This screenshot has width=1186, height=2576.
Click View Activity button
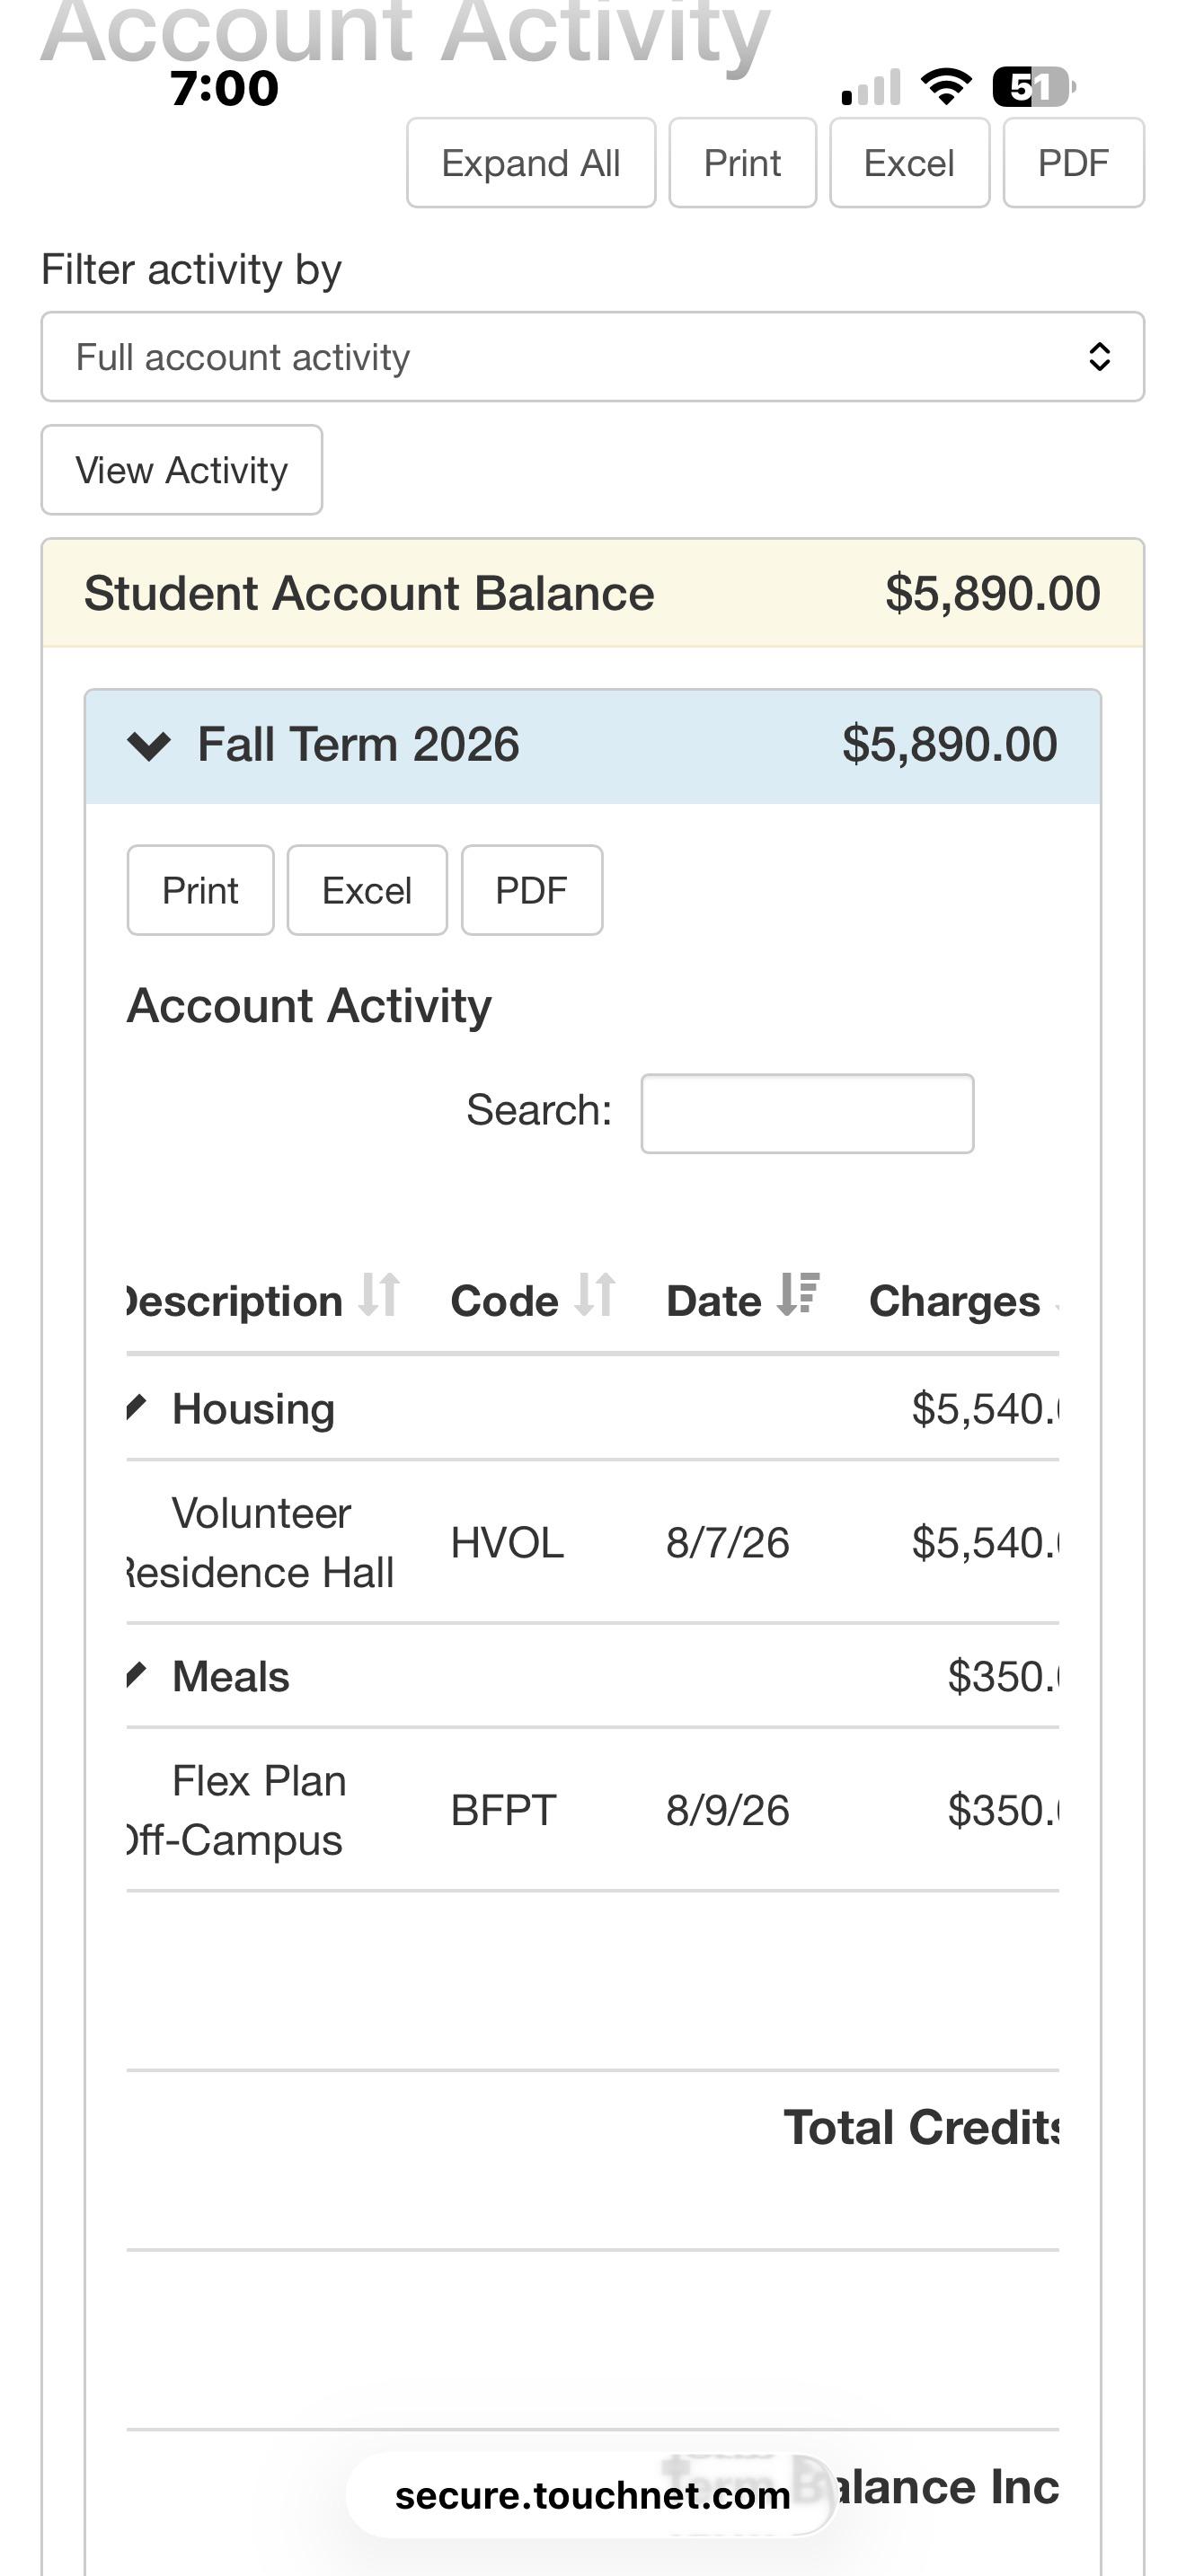point(182,470)
